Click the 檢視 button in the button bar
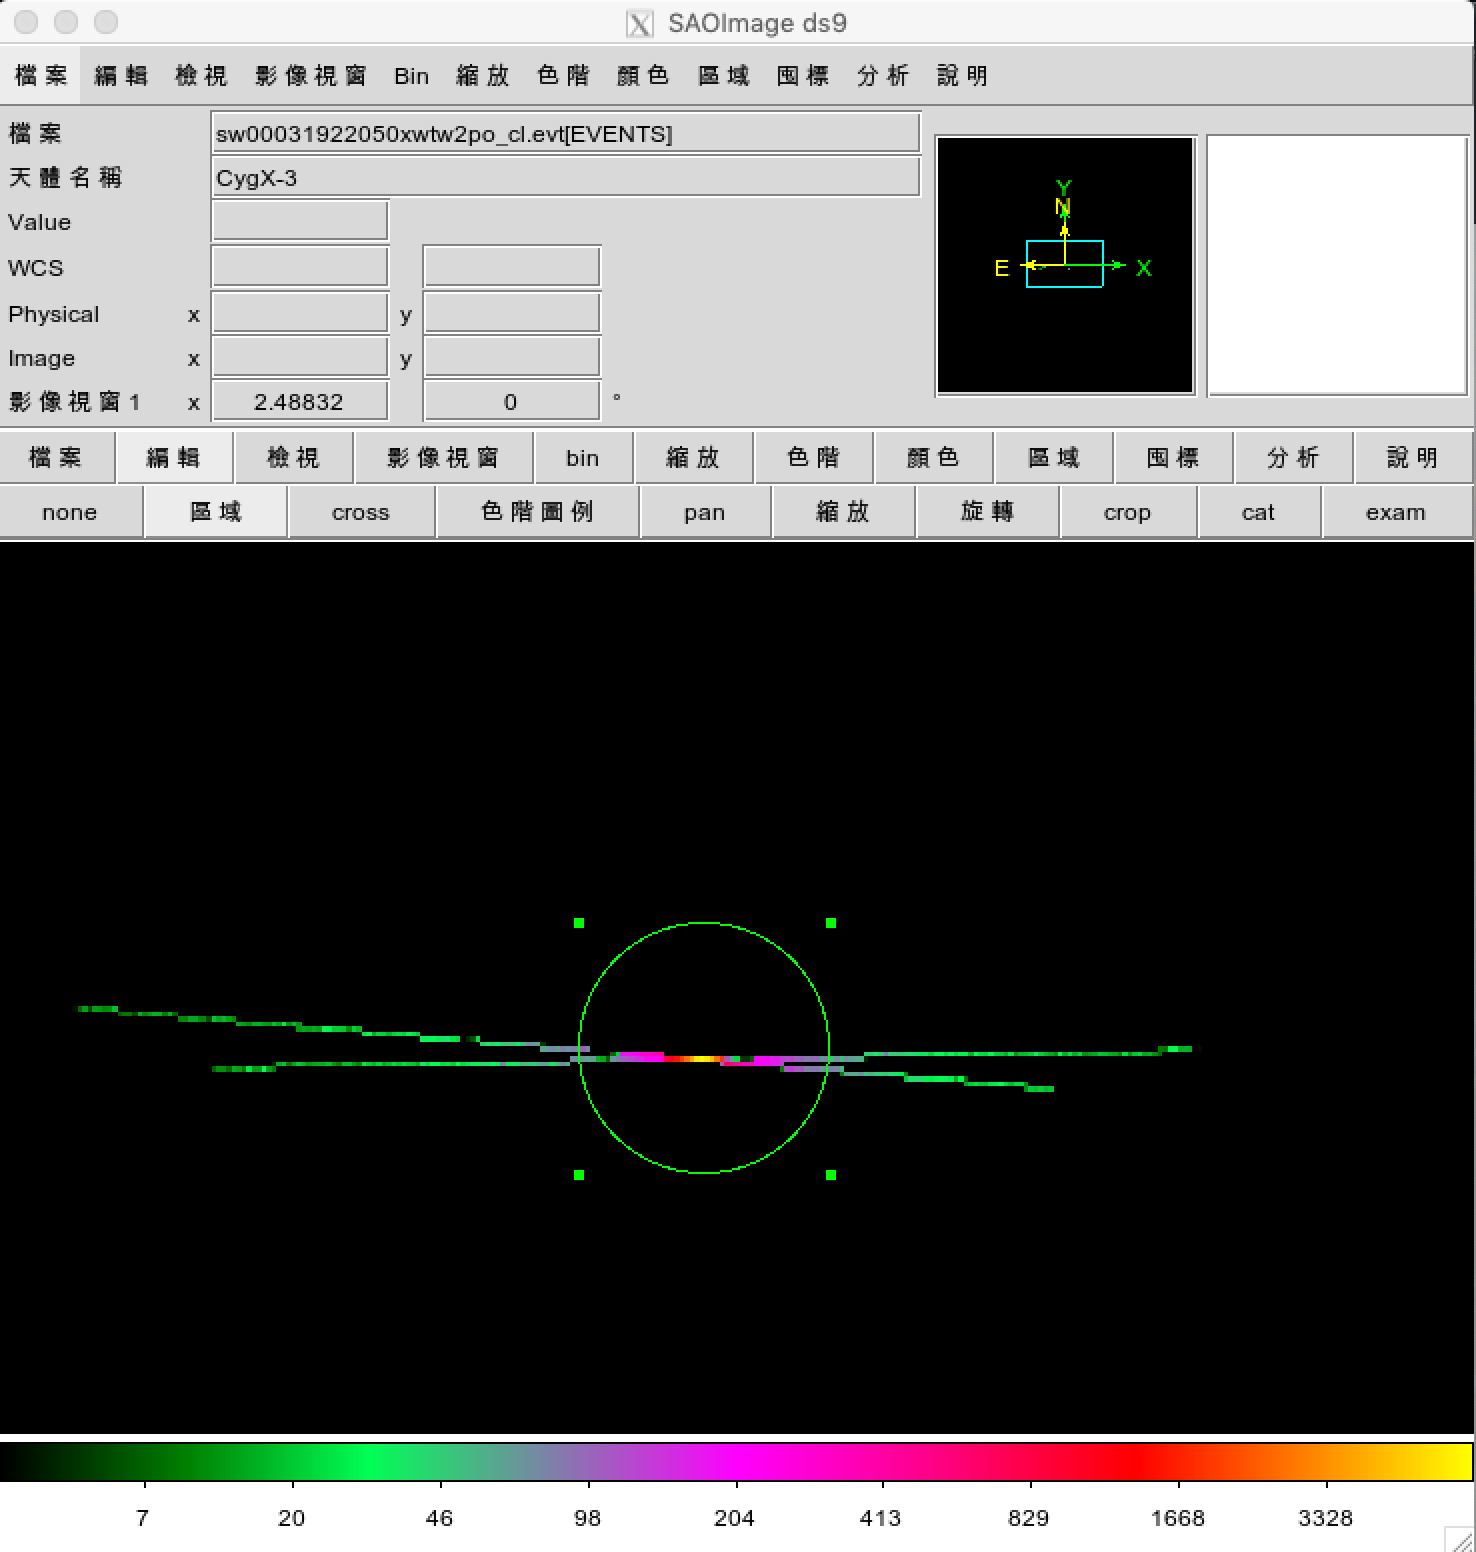This screenshot has width=1476, height=1552. pos(294,458)
